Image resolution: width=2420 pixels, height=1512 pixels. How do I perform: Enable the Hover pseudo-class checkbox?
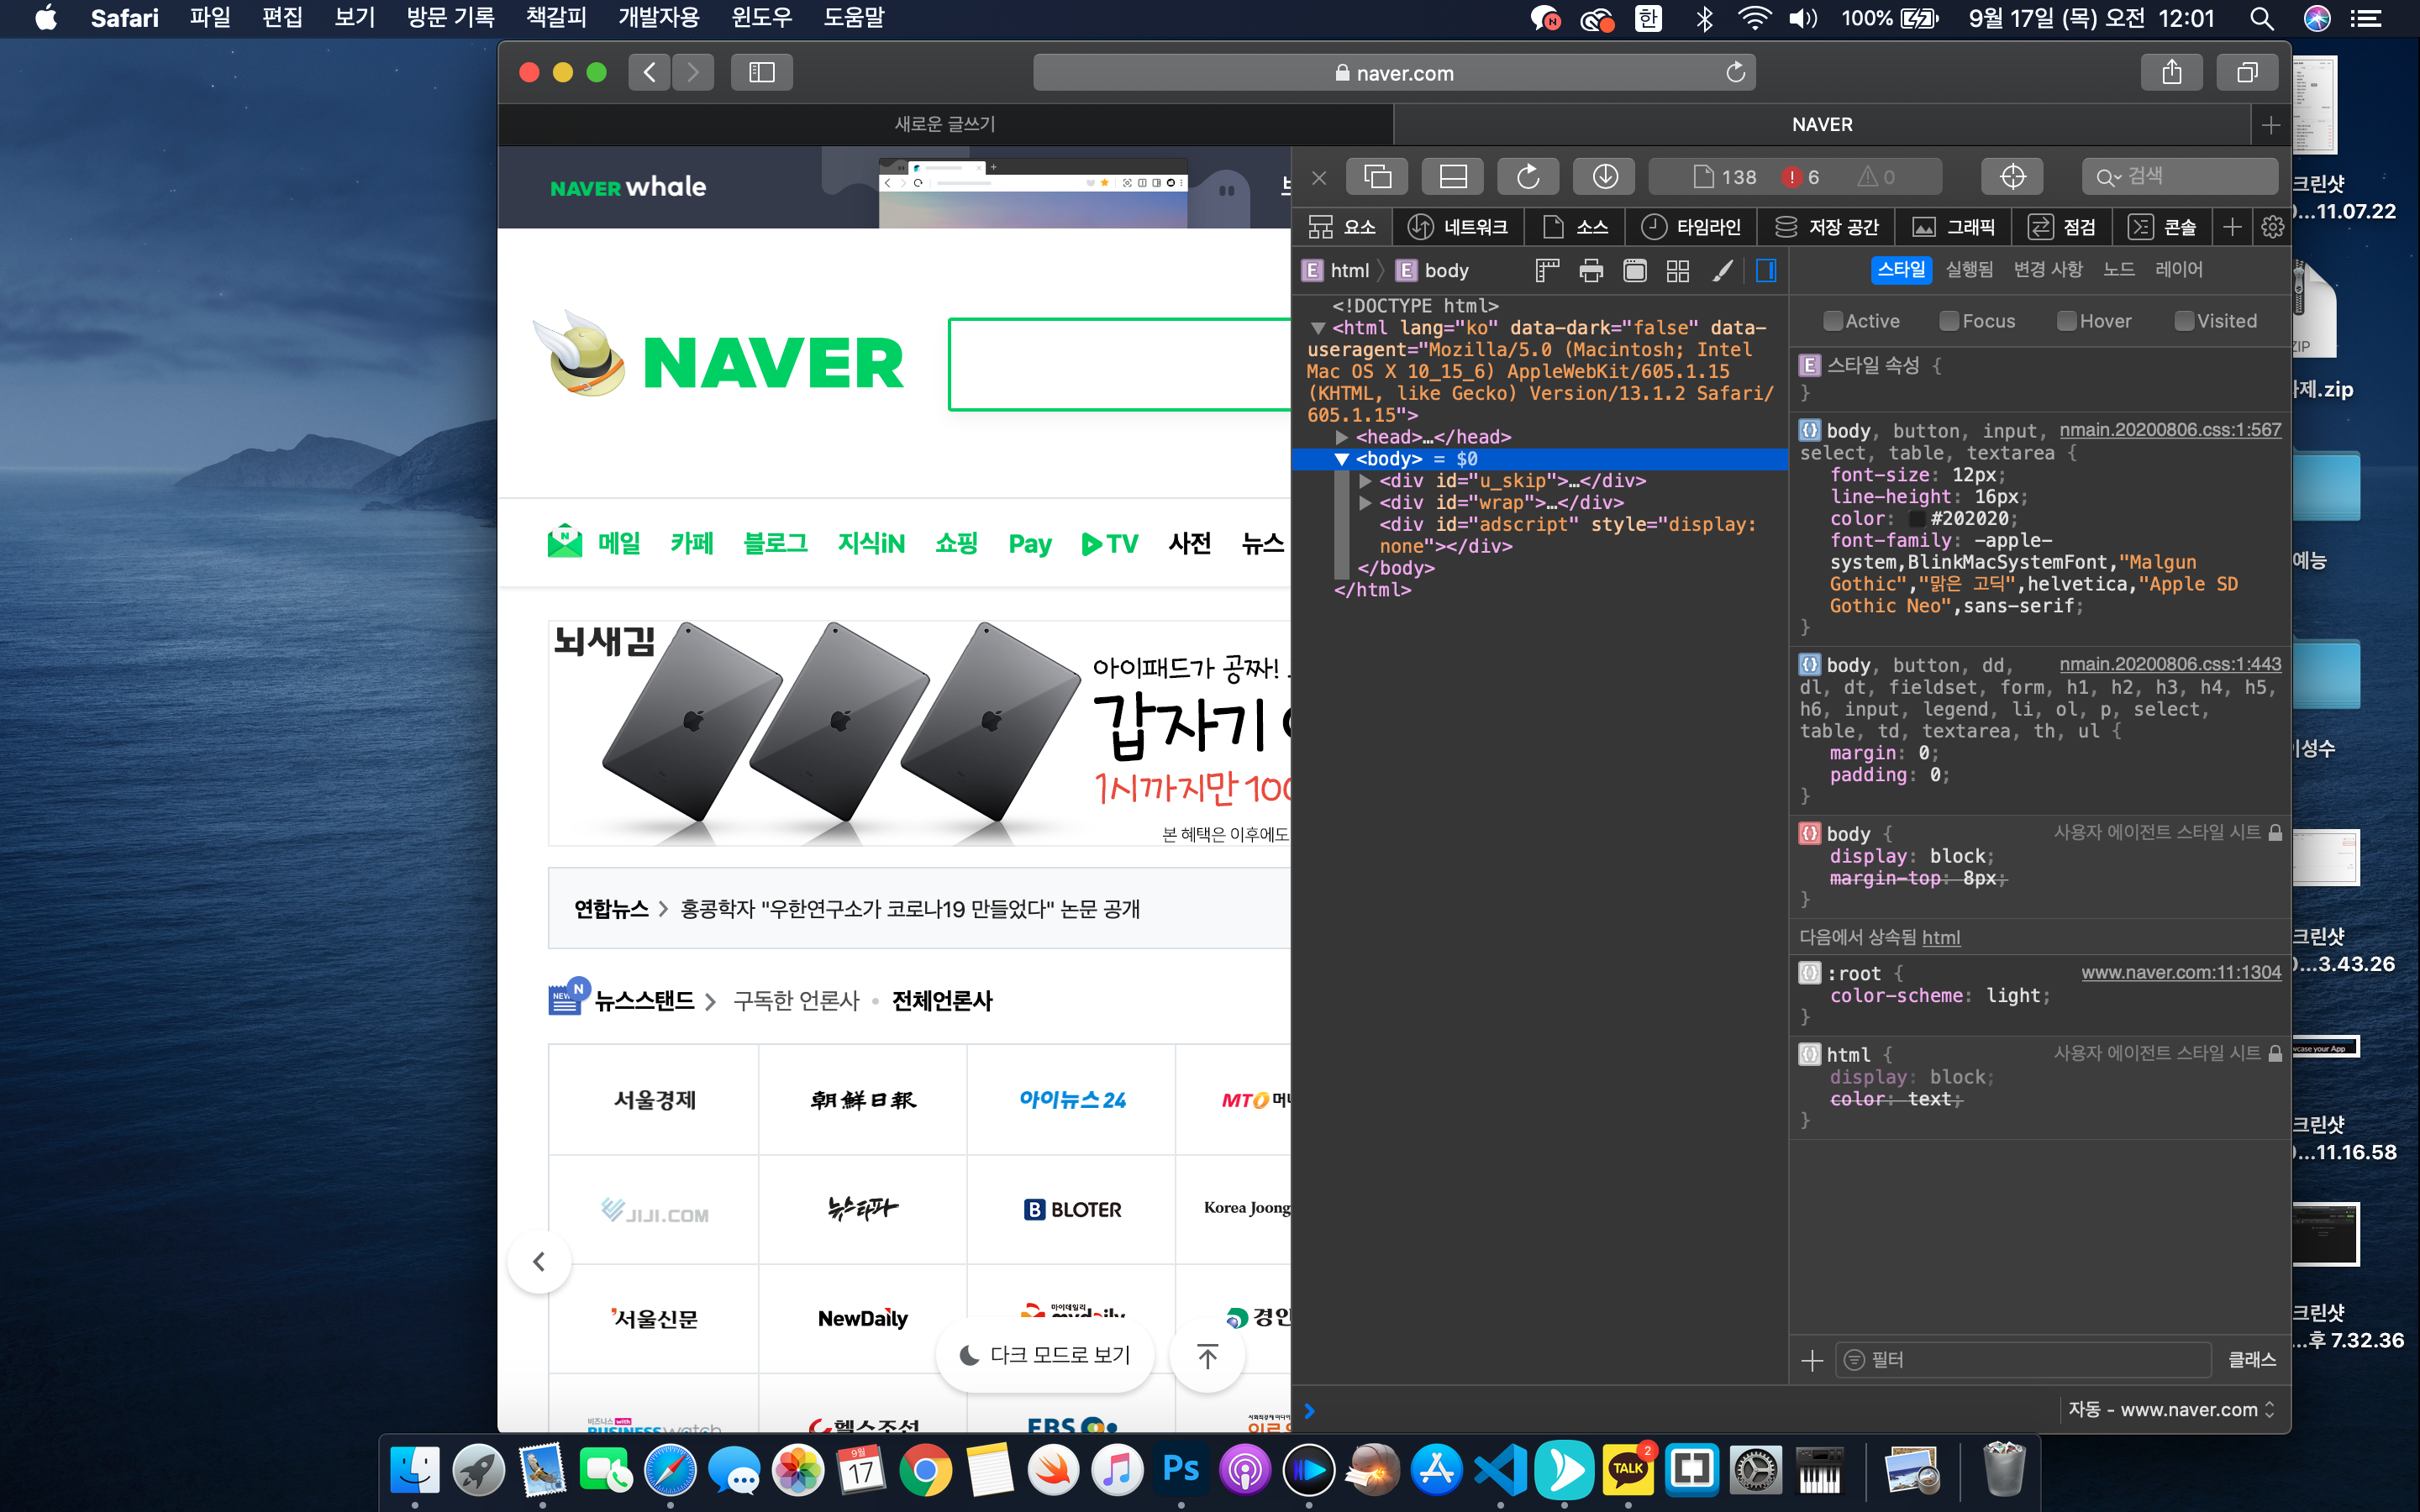[2066, 321]
